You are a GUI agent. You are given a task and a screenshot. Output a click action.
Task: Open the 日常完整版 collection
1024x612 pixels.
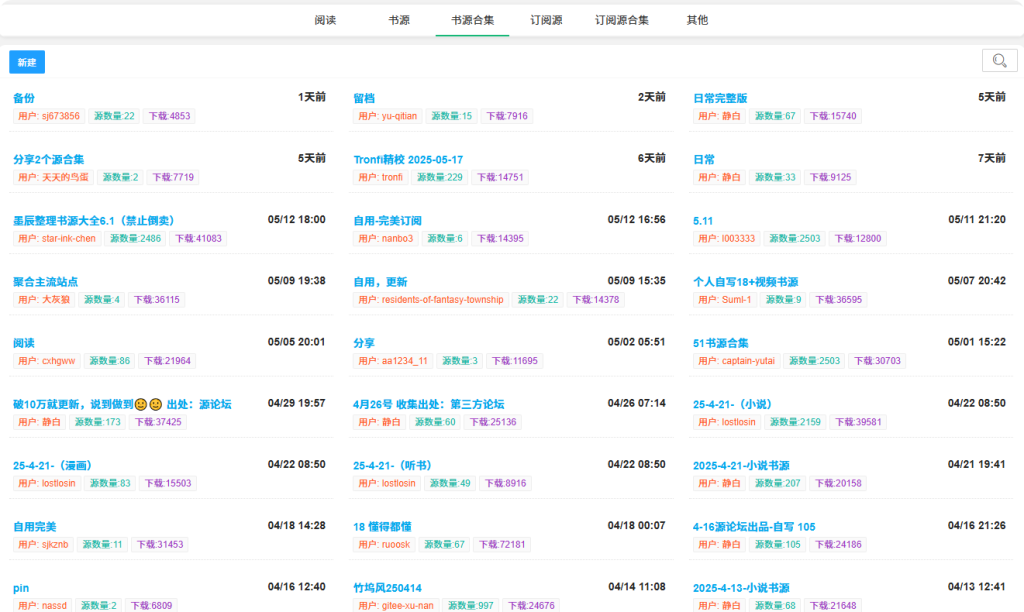pos(720,98)
